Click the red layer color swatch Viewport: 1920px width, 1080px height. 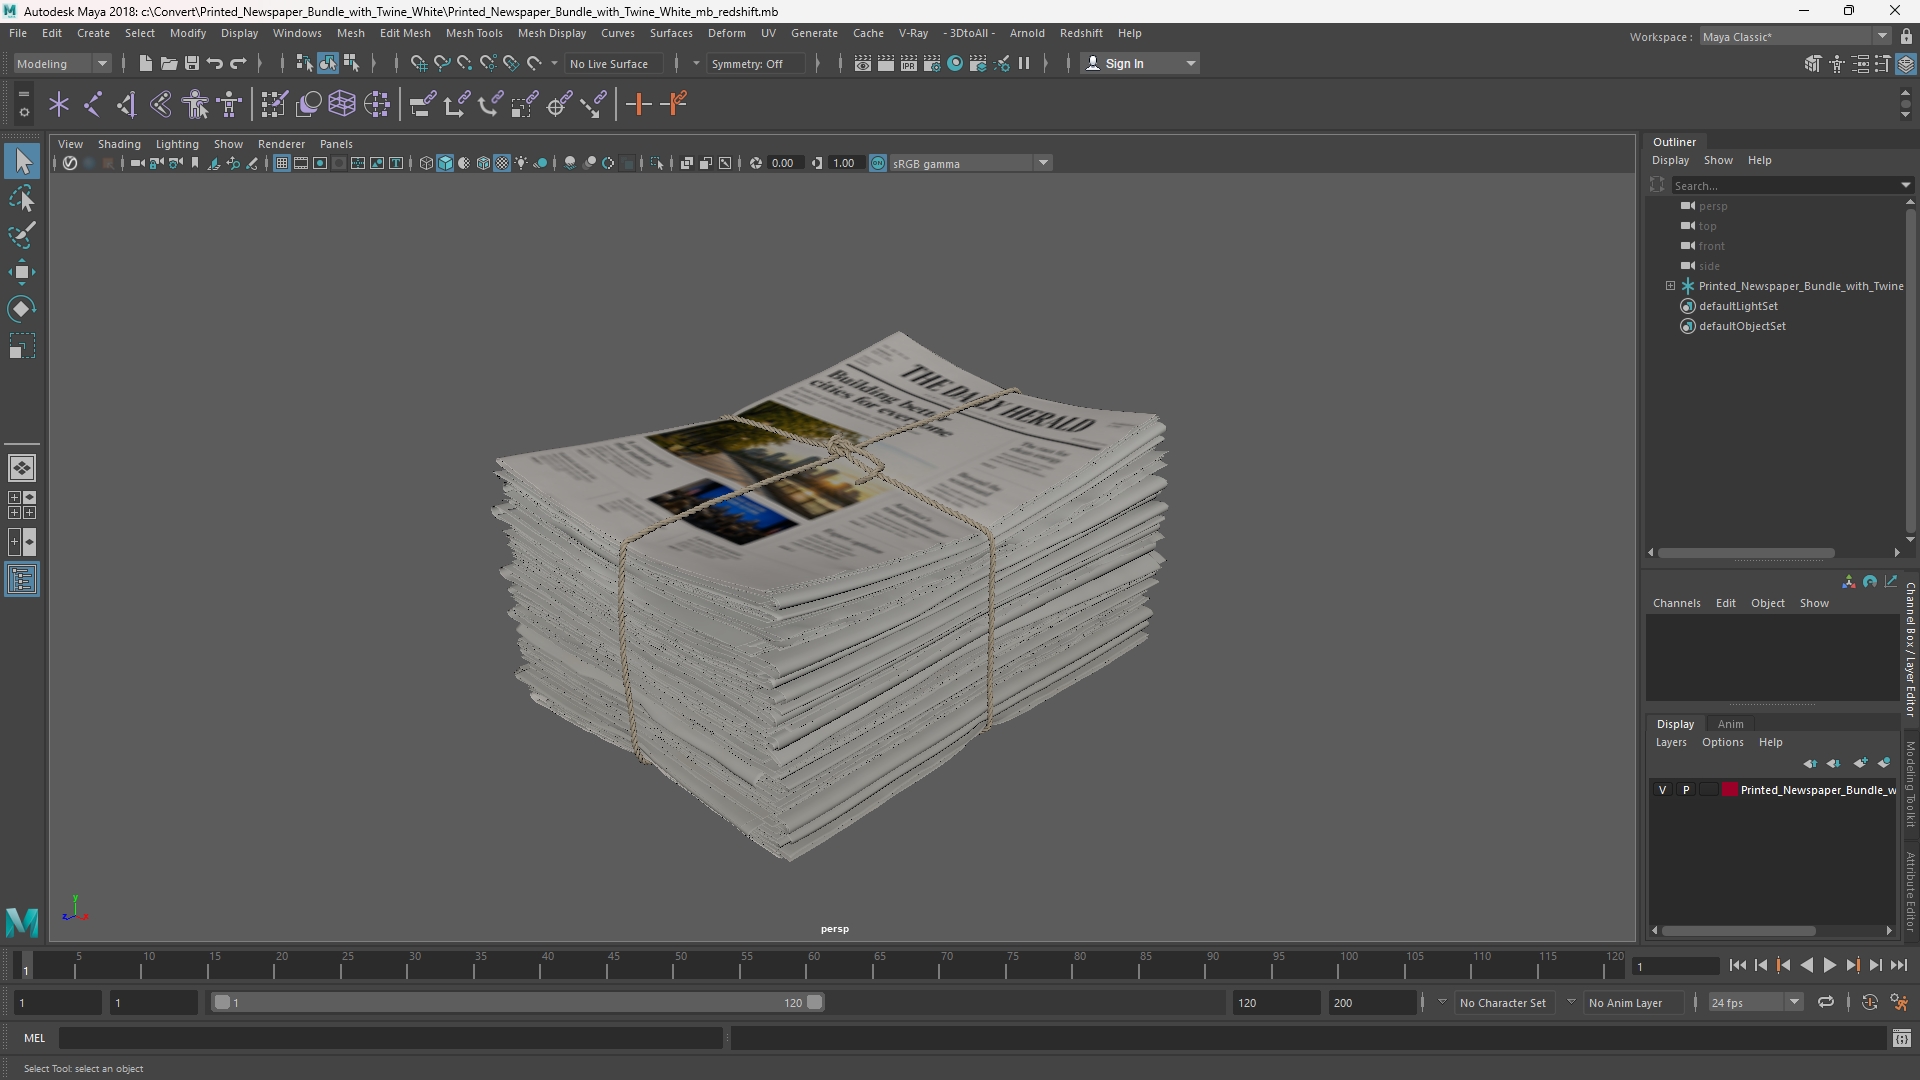[1730, 790]
